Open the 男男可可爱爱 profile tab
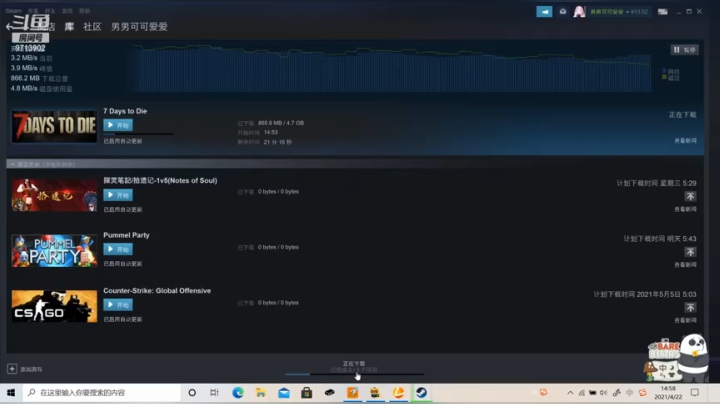Viewport: 720px width, 404px height. (139, 27)
